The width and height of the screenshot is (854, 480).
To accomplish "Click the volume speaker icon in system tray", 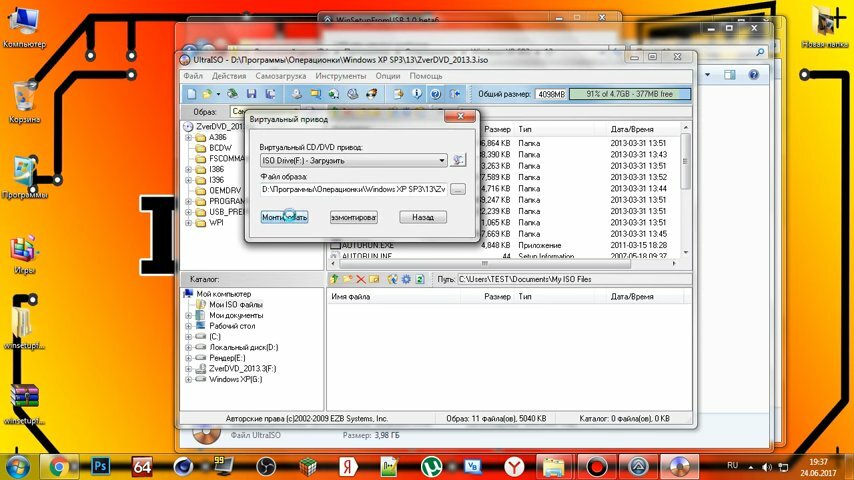I will pos(767,467).
